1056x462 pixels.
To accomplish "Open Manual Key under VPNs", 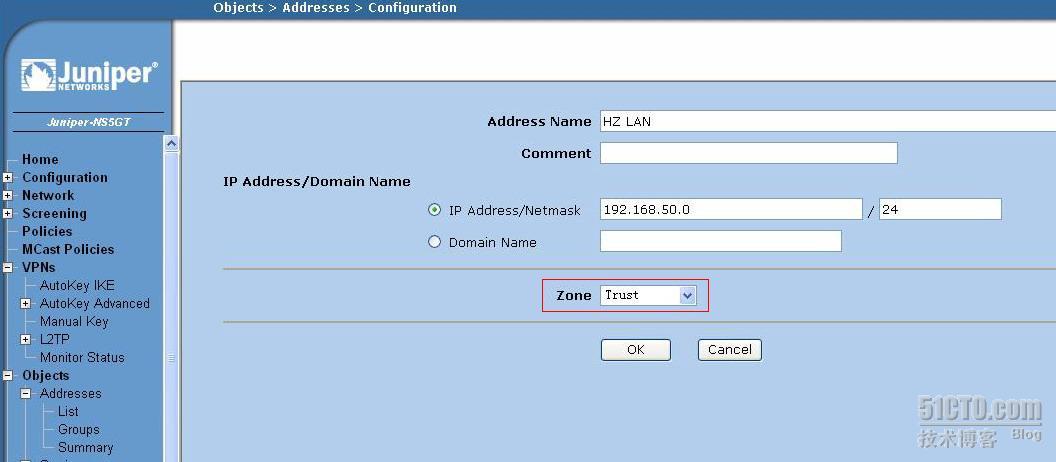I will (74, 321).
